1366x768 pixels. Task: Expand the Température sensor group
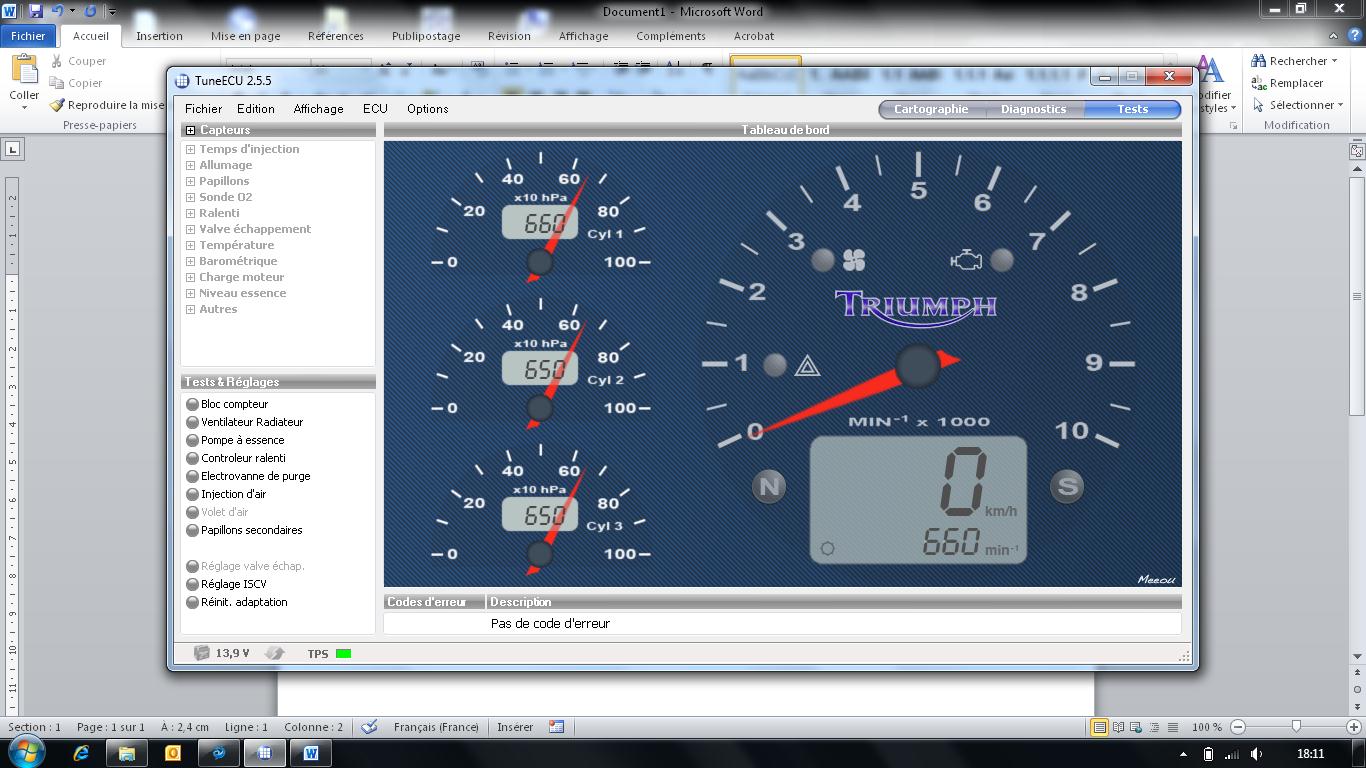click(x=190, y=245)
